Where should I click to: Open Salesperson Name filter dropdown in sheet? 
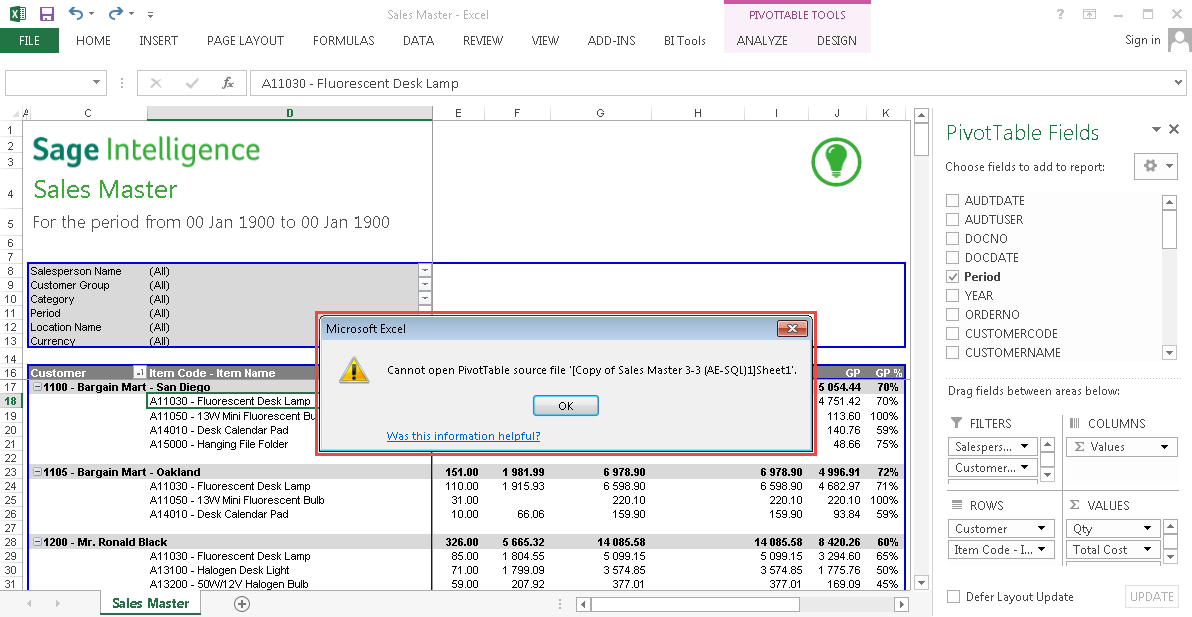pos(425,271)
